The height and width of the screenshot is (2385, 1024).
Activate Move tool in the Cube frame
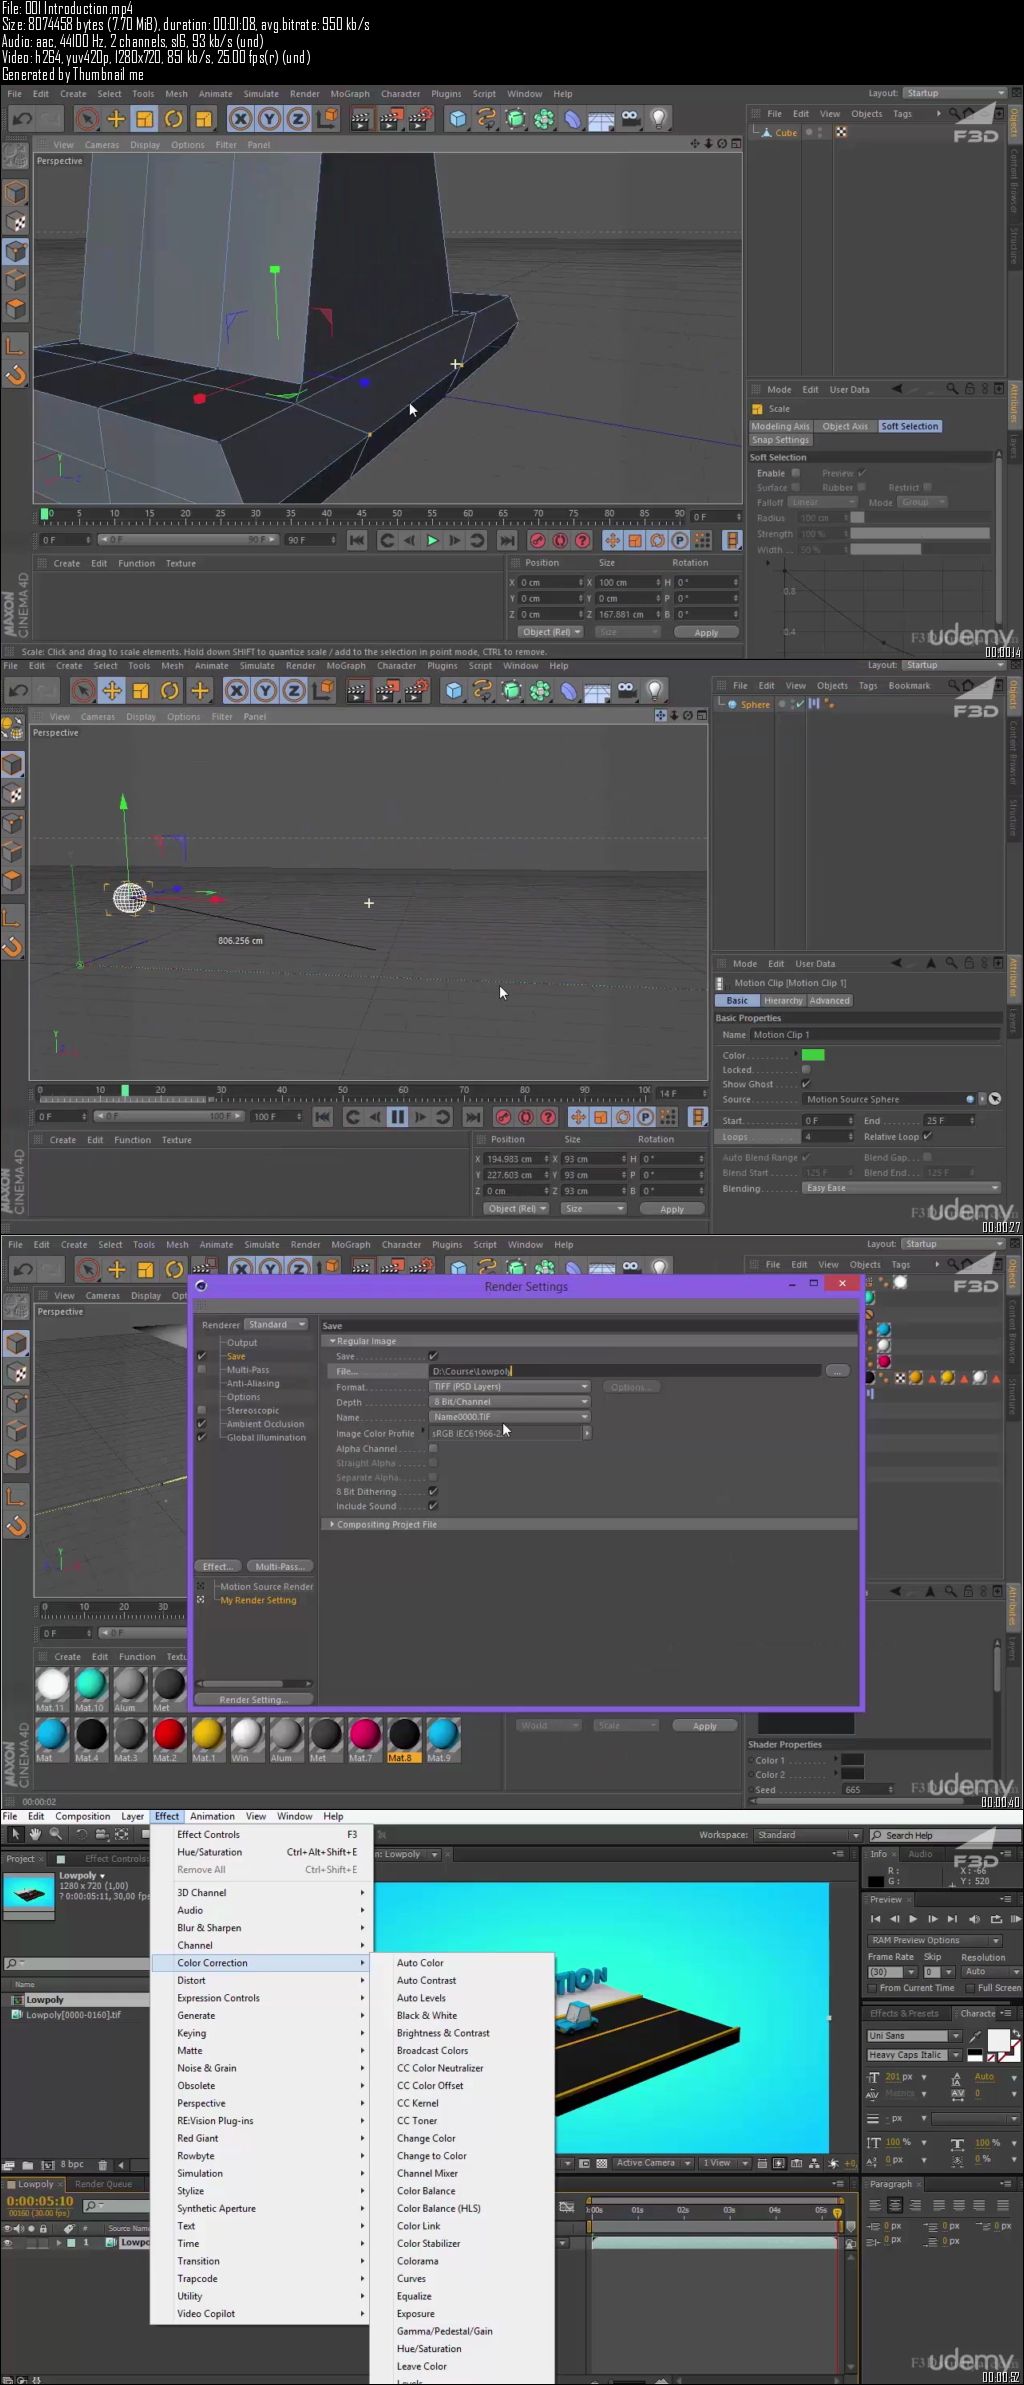click(116, 119)
